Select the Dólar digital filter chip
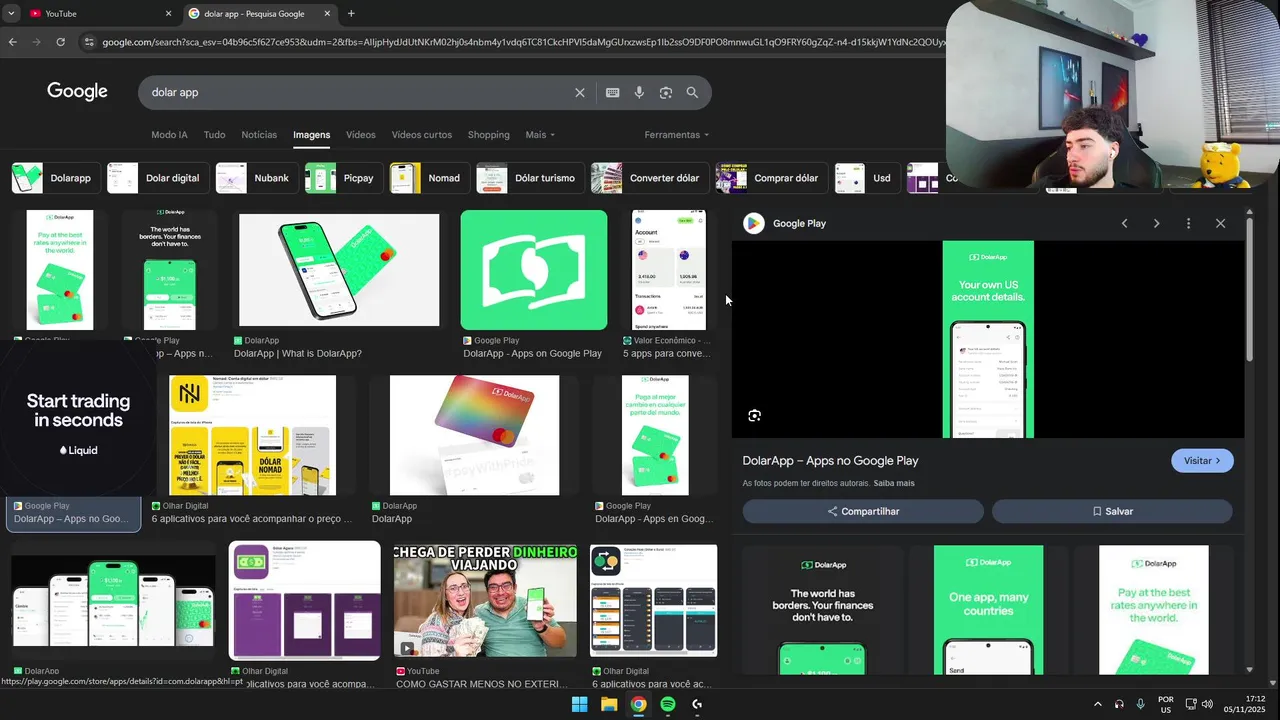 coord(158,178)
